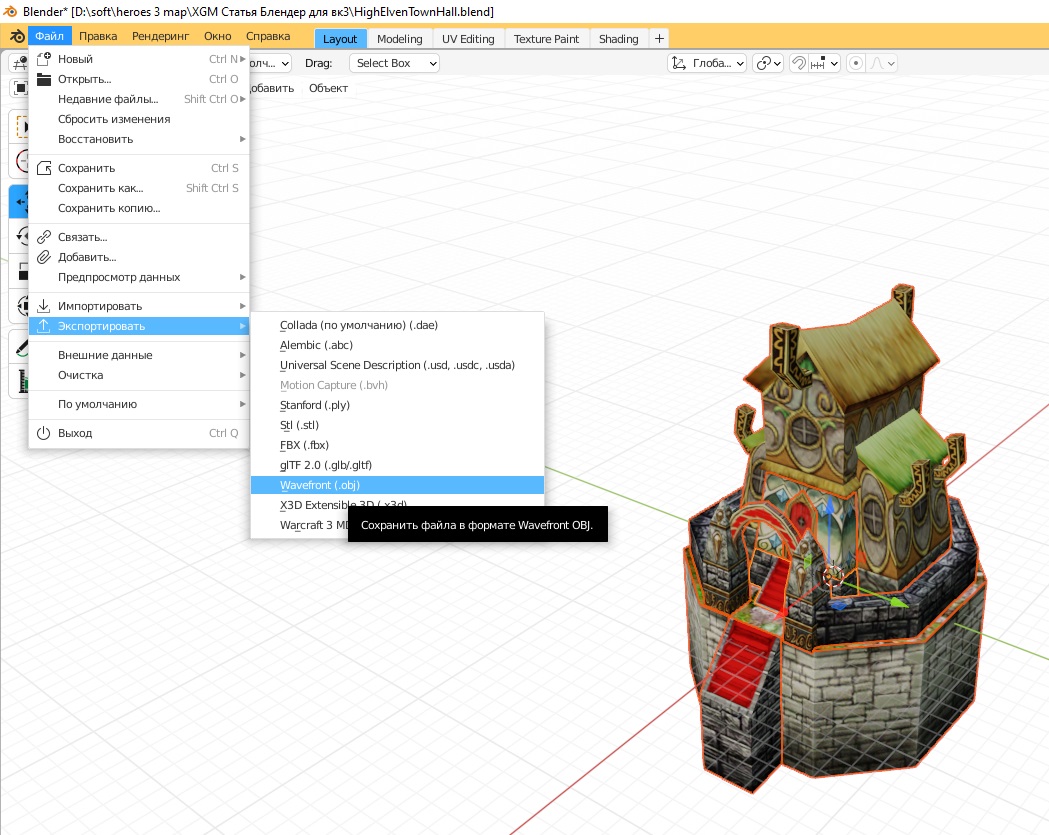Open the Справка menu

(x=268, y=36)
